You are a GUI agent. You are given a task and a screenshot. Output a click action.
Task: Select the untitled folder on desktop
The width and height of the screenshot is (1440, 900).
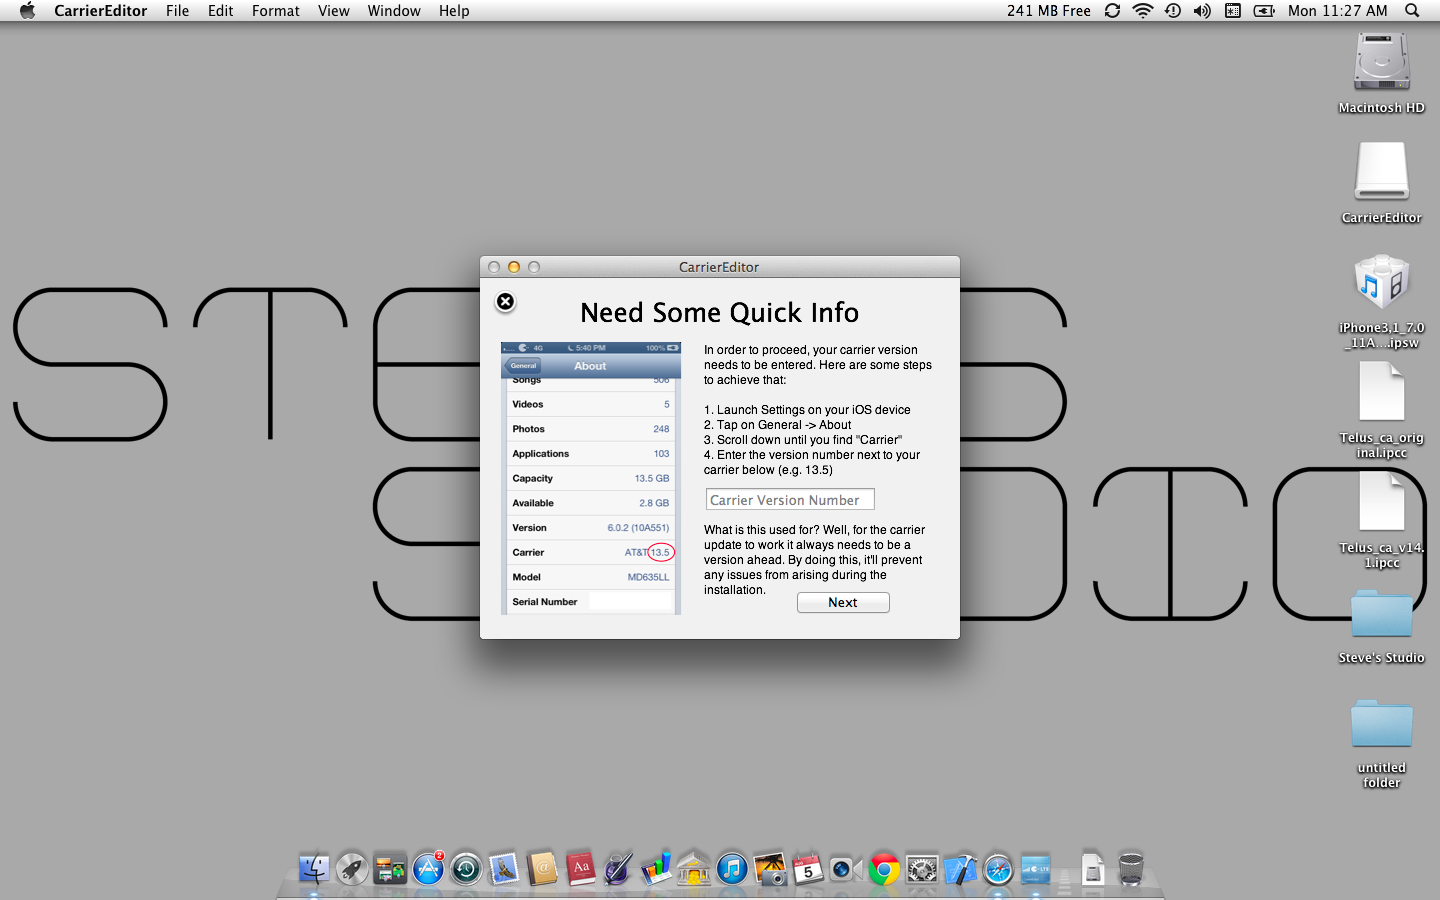tap(1382, 743)
